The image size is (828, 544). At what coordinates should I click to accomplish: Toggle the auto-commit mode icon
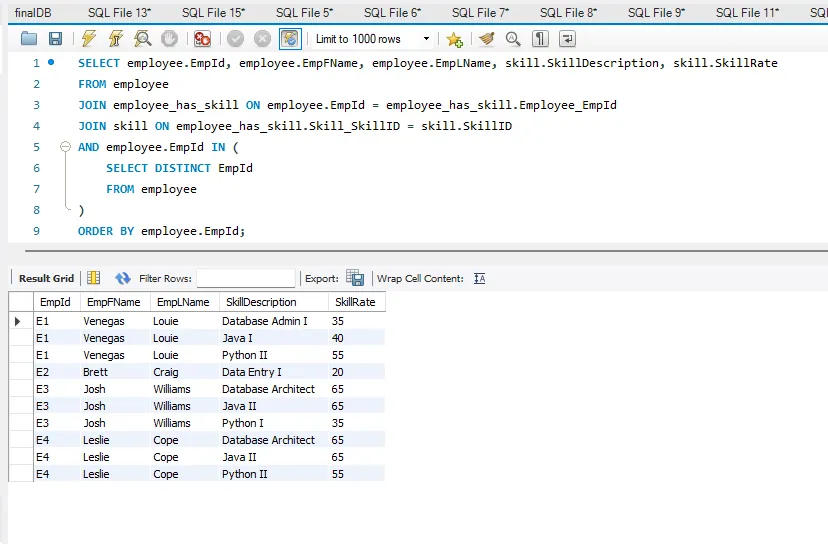coord(290,39)
